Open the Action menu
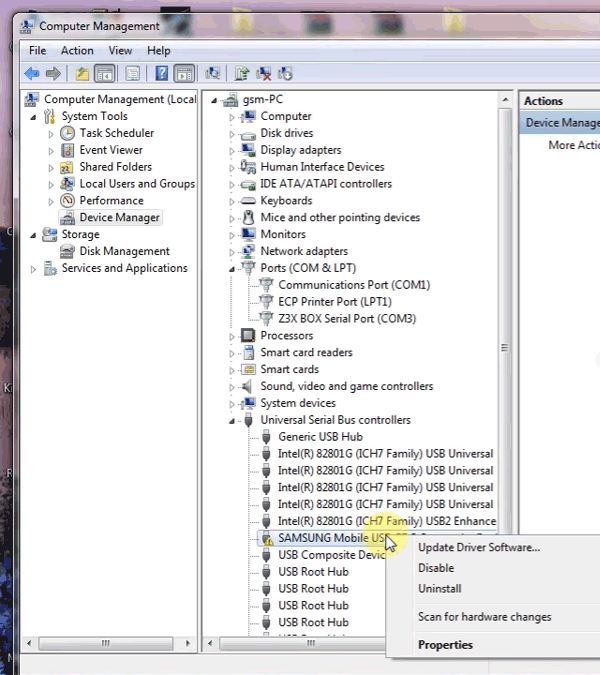The width and height of the screenshot is (600, 675). coord(77,51)
